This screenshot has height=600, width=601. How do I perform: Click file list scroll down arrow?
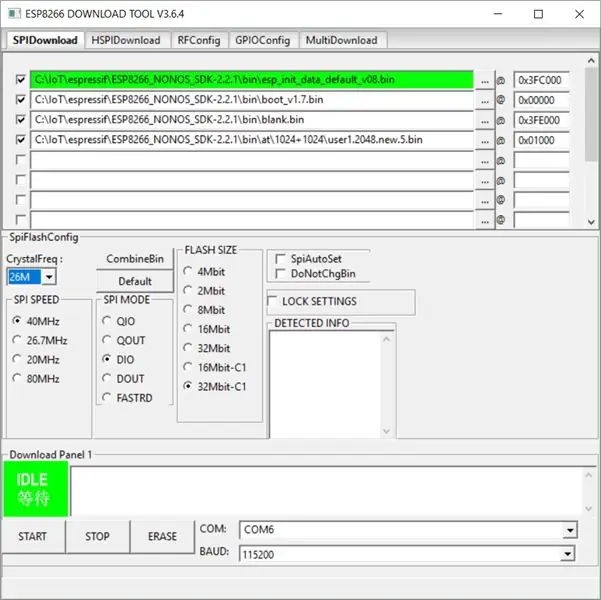(591, 222)
